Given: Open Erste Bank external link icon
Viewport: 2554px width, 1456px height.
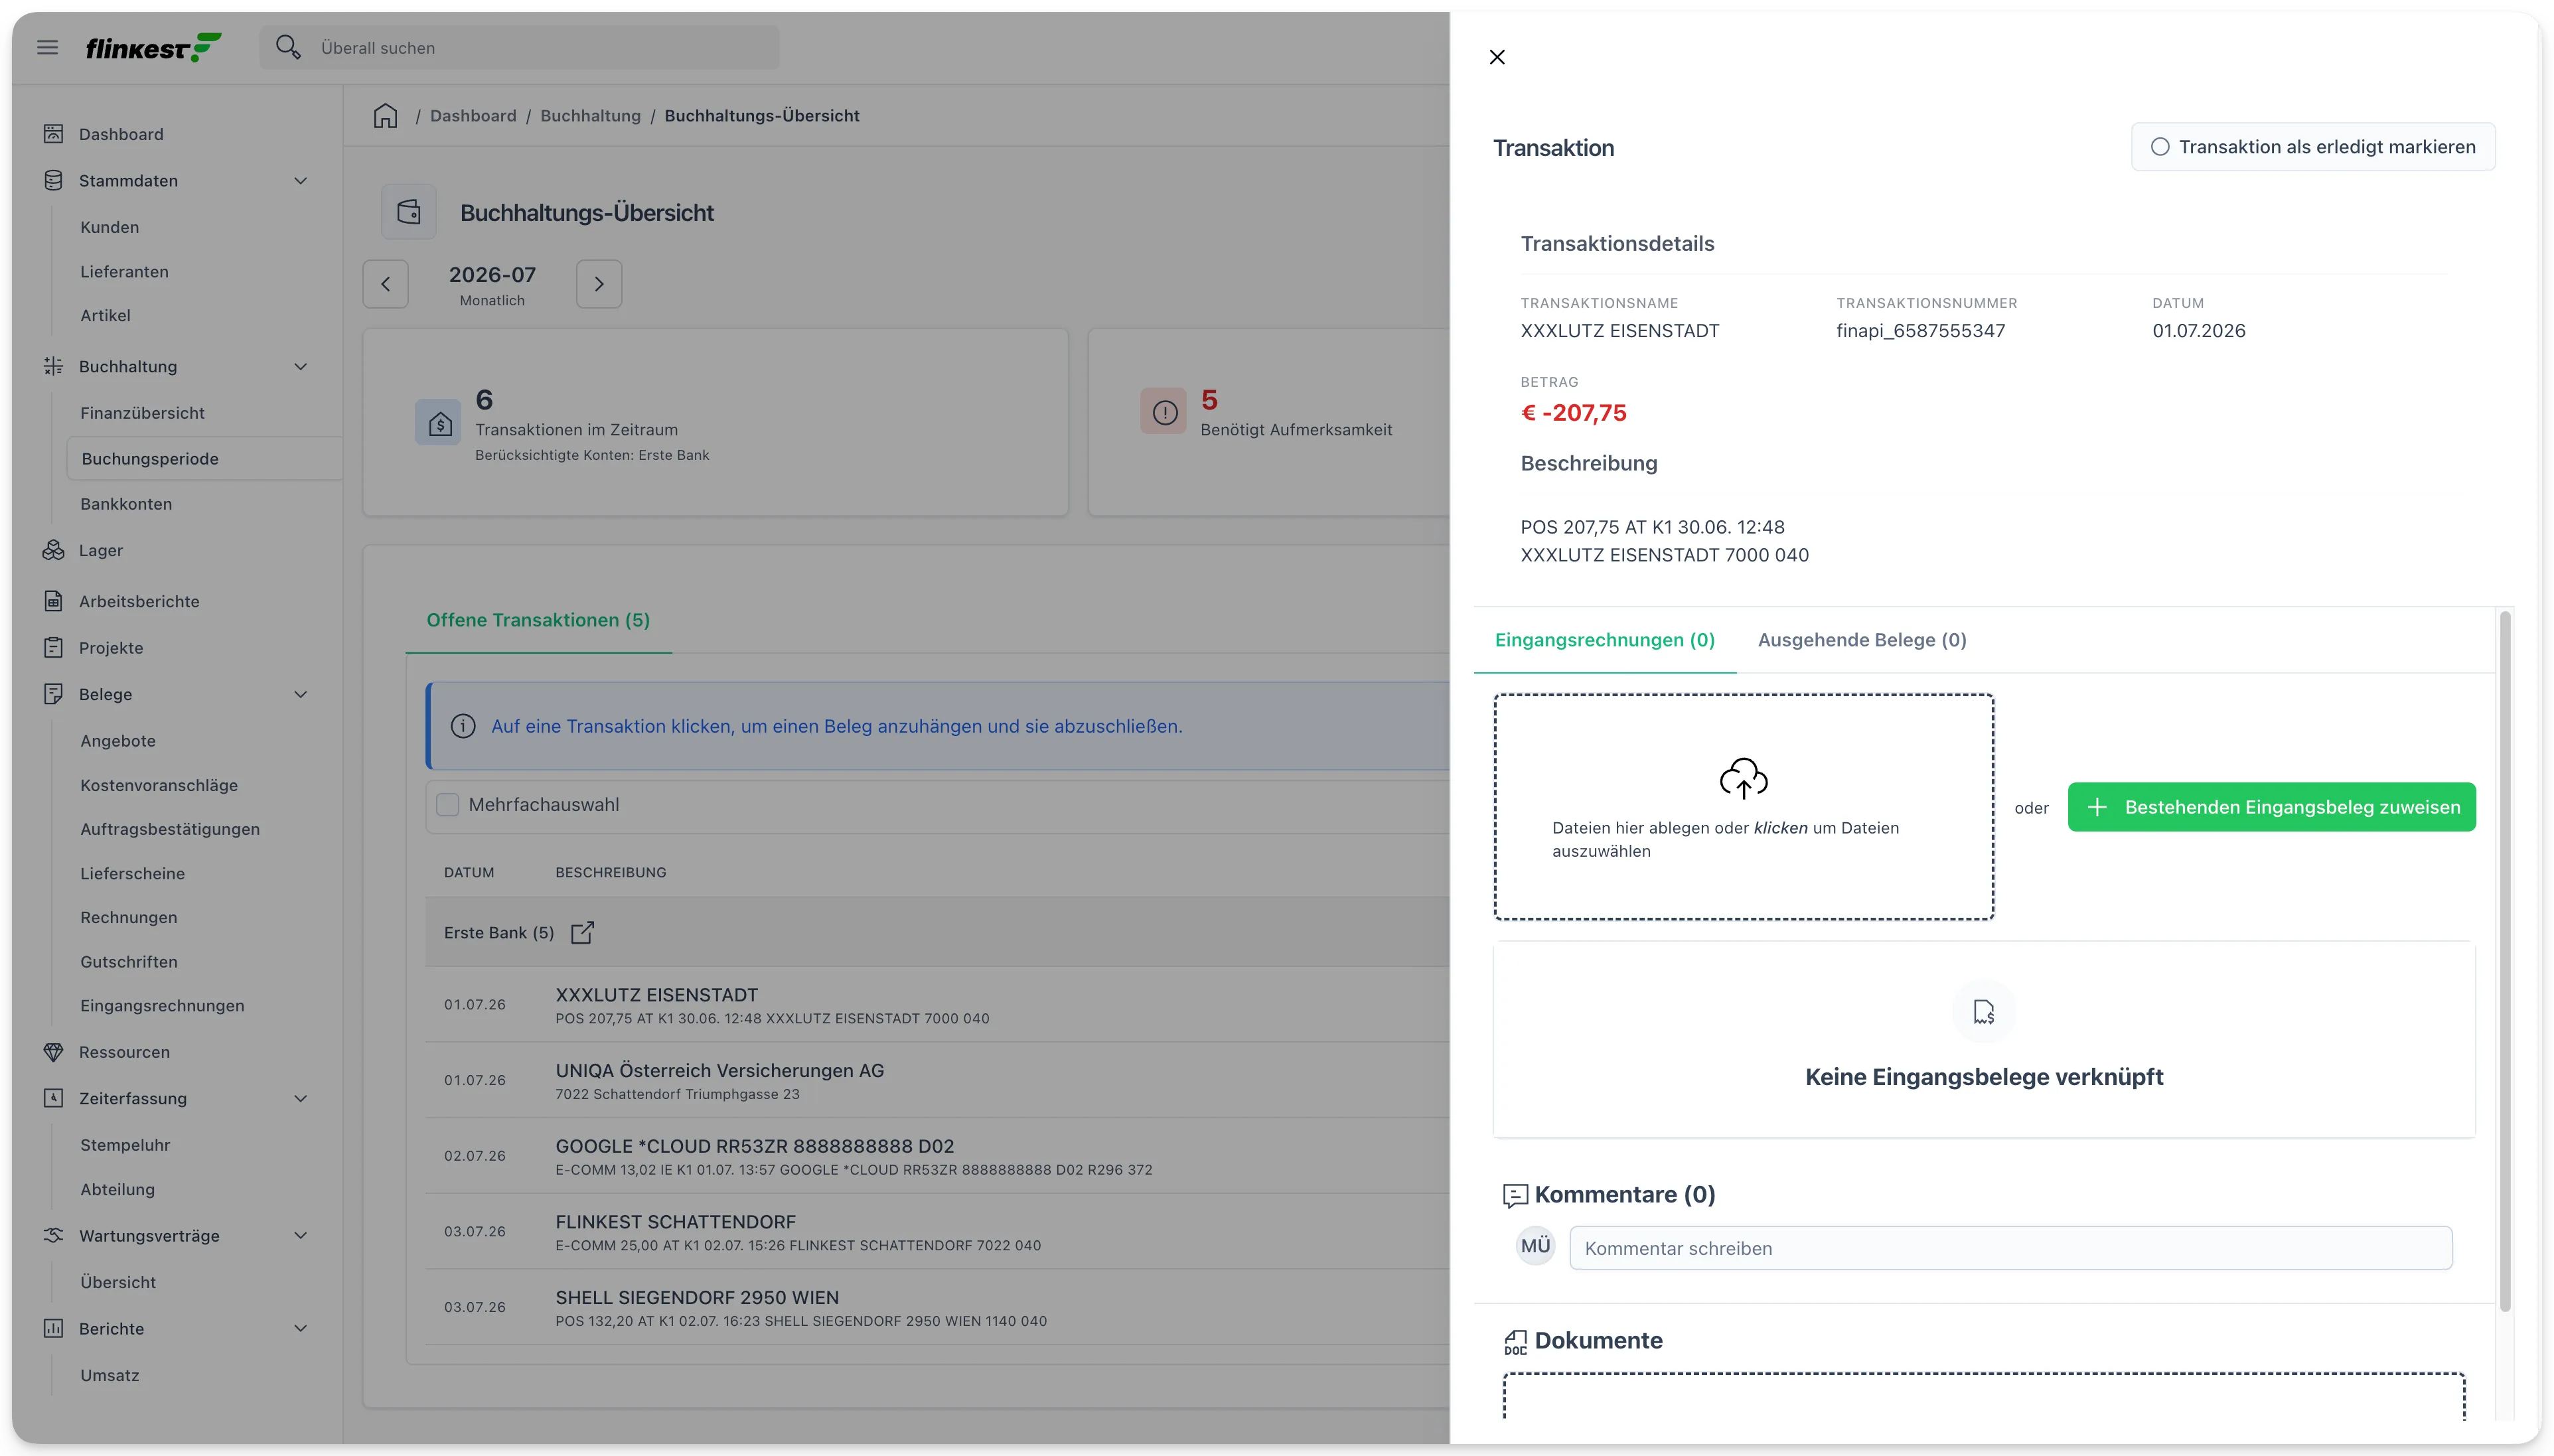Looking at the screenshot, I should point(582,932).
